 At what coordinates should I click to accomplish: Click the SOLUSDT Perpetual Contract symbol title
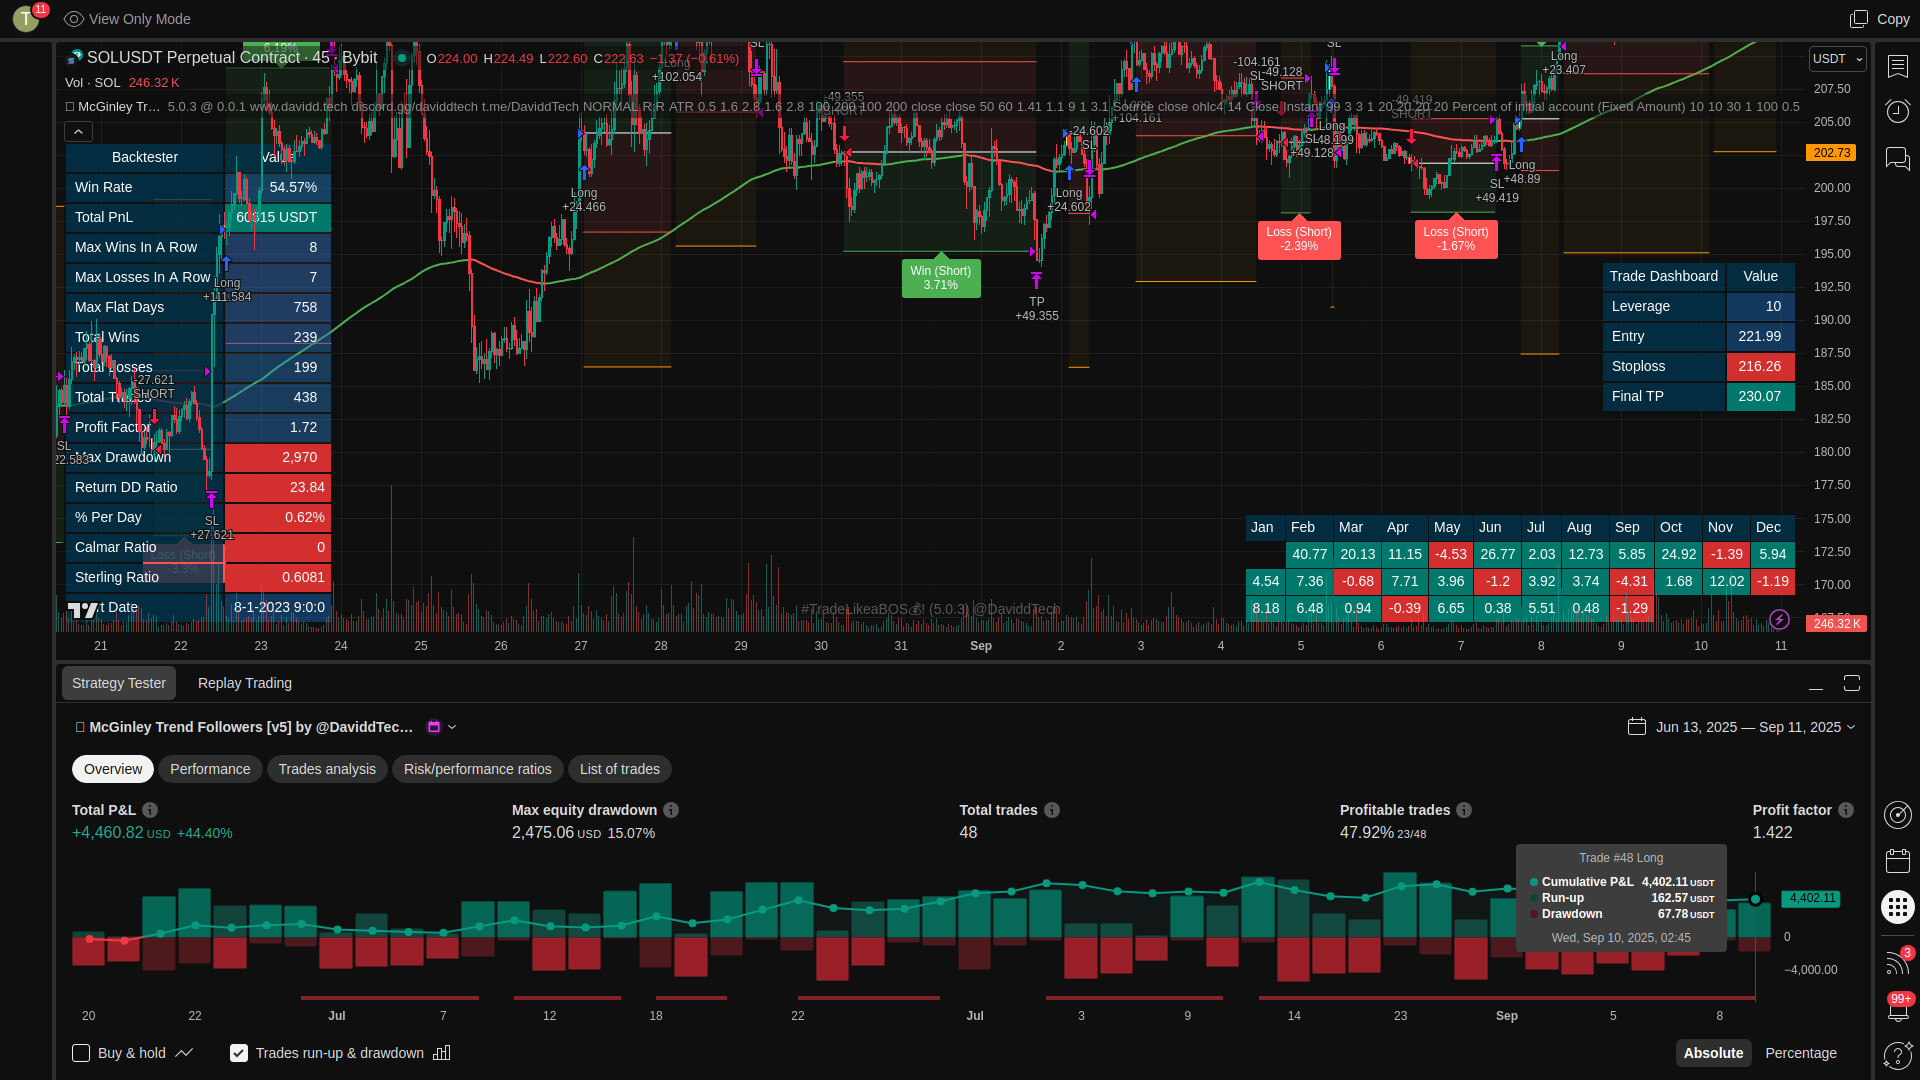pos(193,58)
